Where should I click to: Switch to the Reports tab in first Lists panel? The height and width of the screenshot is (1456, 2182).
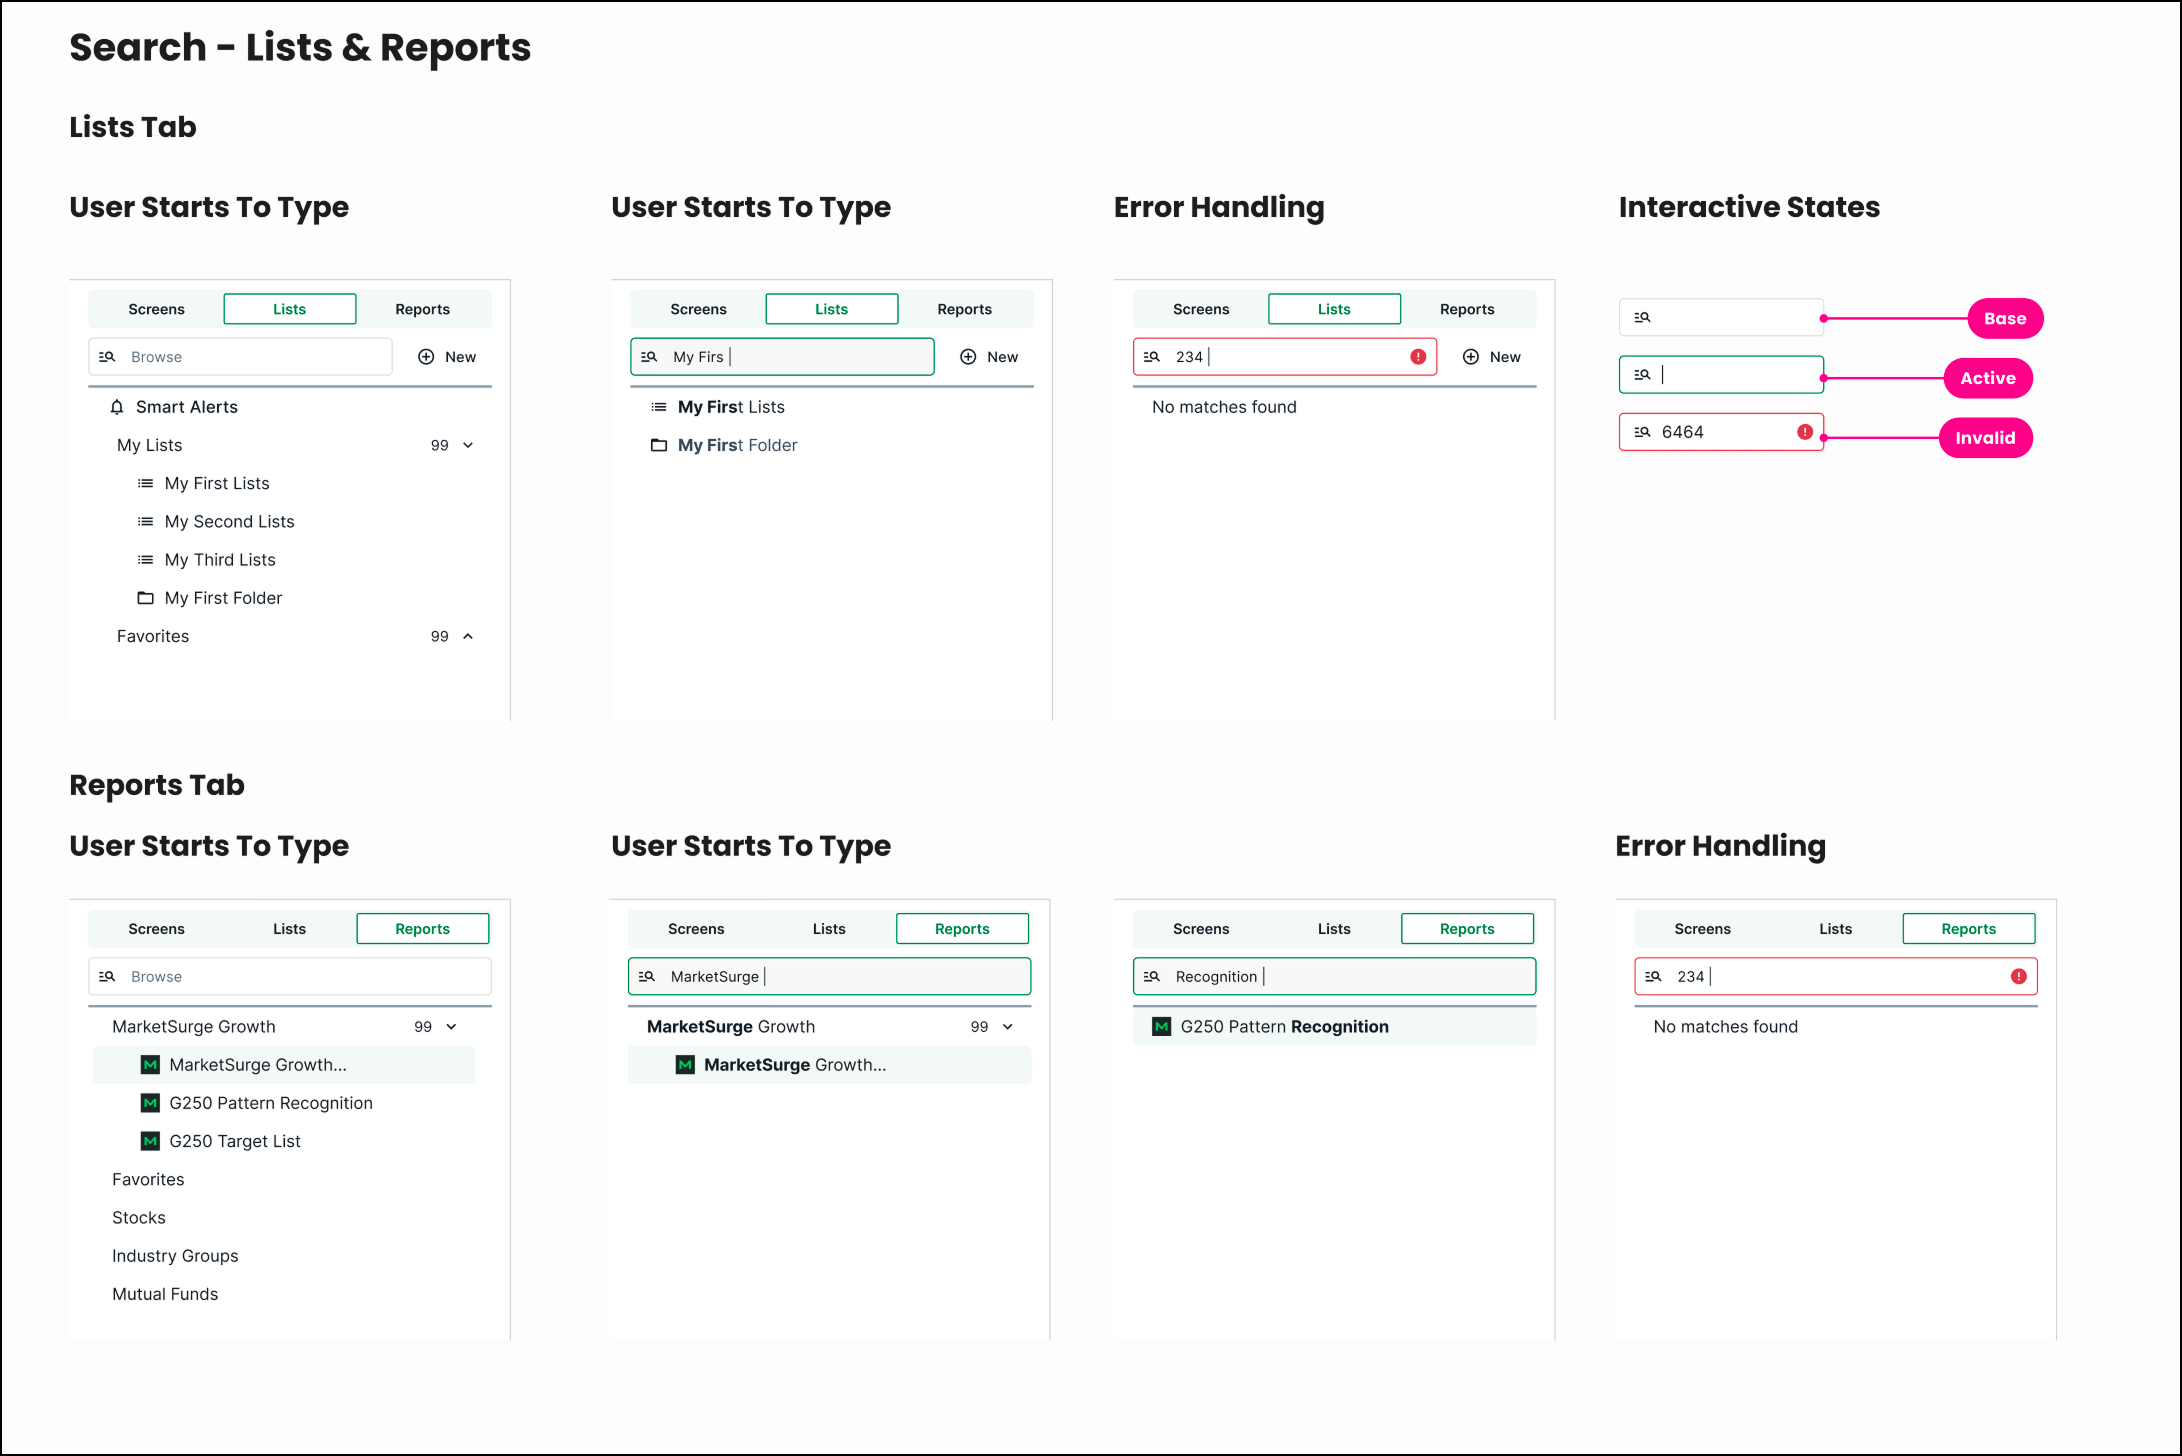tap(422, 309)
